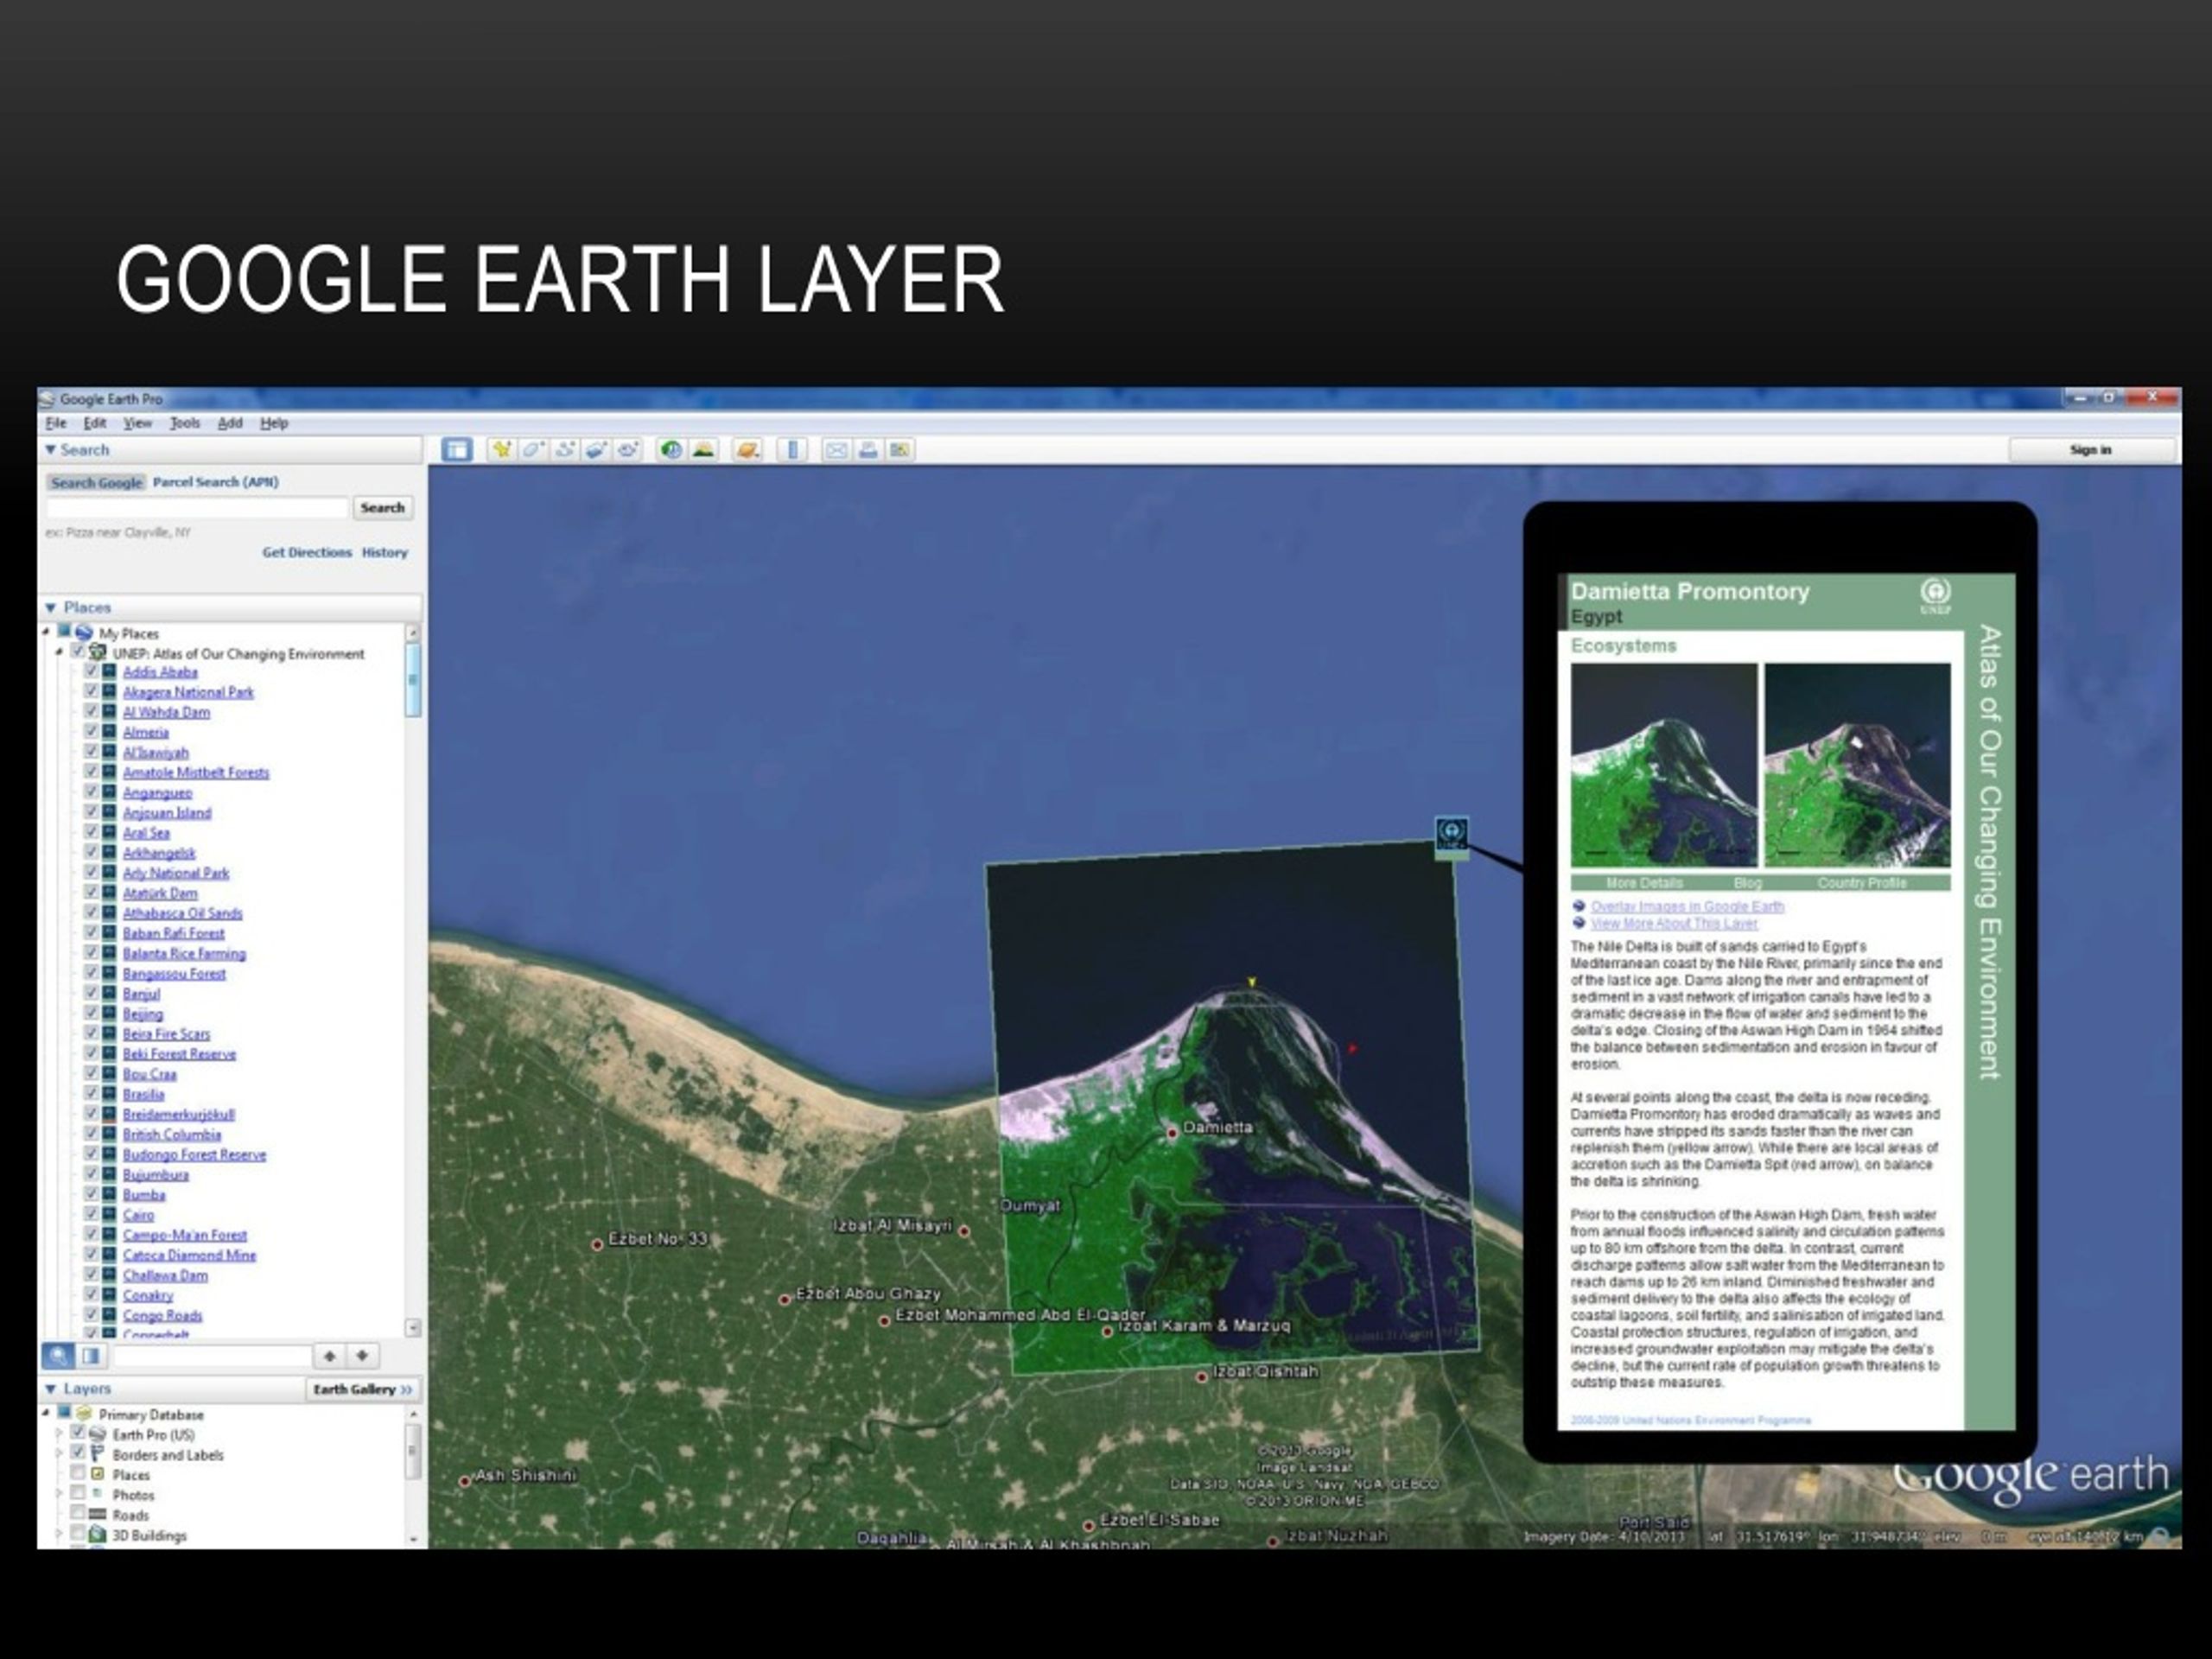Toggle the Cairo placemark checkbox
The width and height of the screenshot is (2212, 1659).
point(91,1214)
